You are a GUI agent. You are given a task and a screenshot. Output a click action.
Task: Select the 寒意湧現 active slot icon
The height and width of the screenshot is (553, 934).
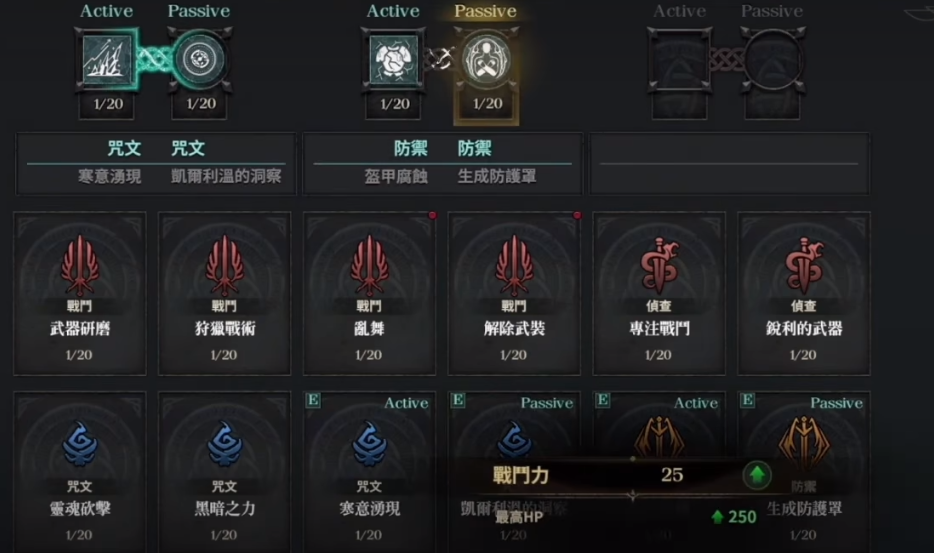pyautogui.click(x=107, y=60)
